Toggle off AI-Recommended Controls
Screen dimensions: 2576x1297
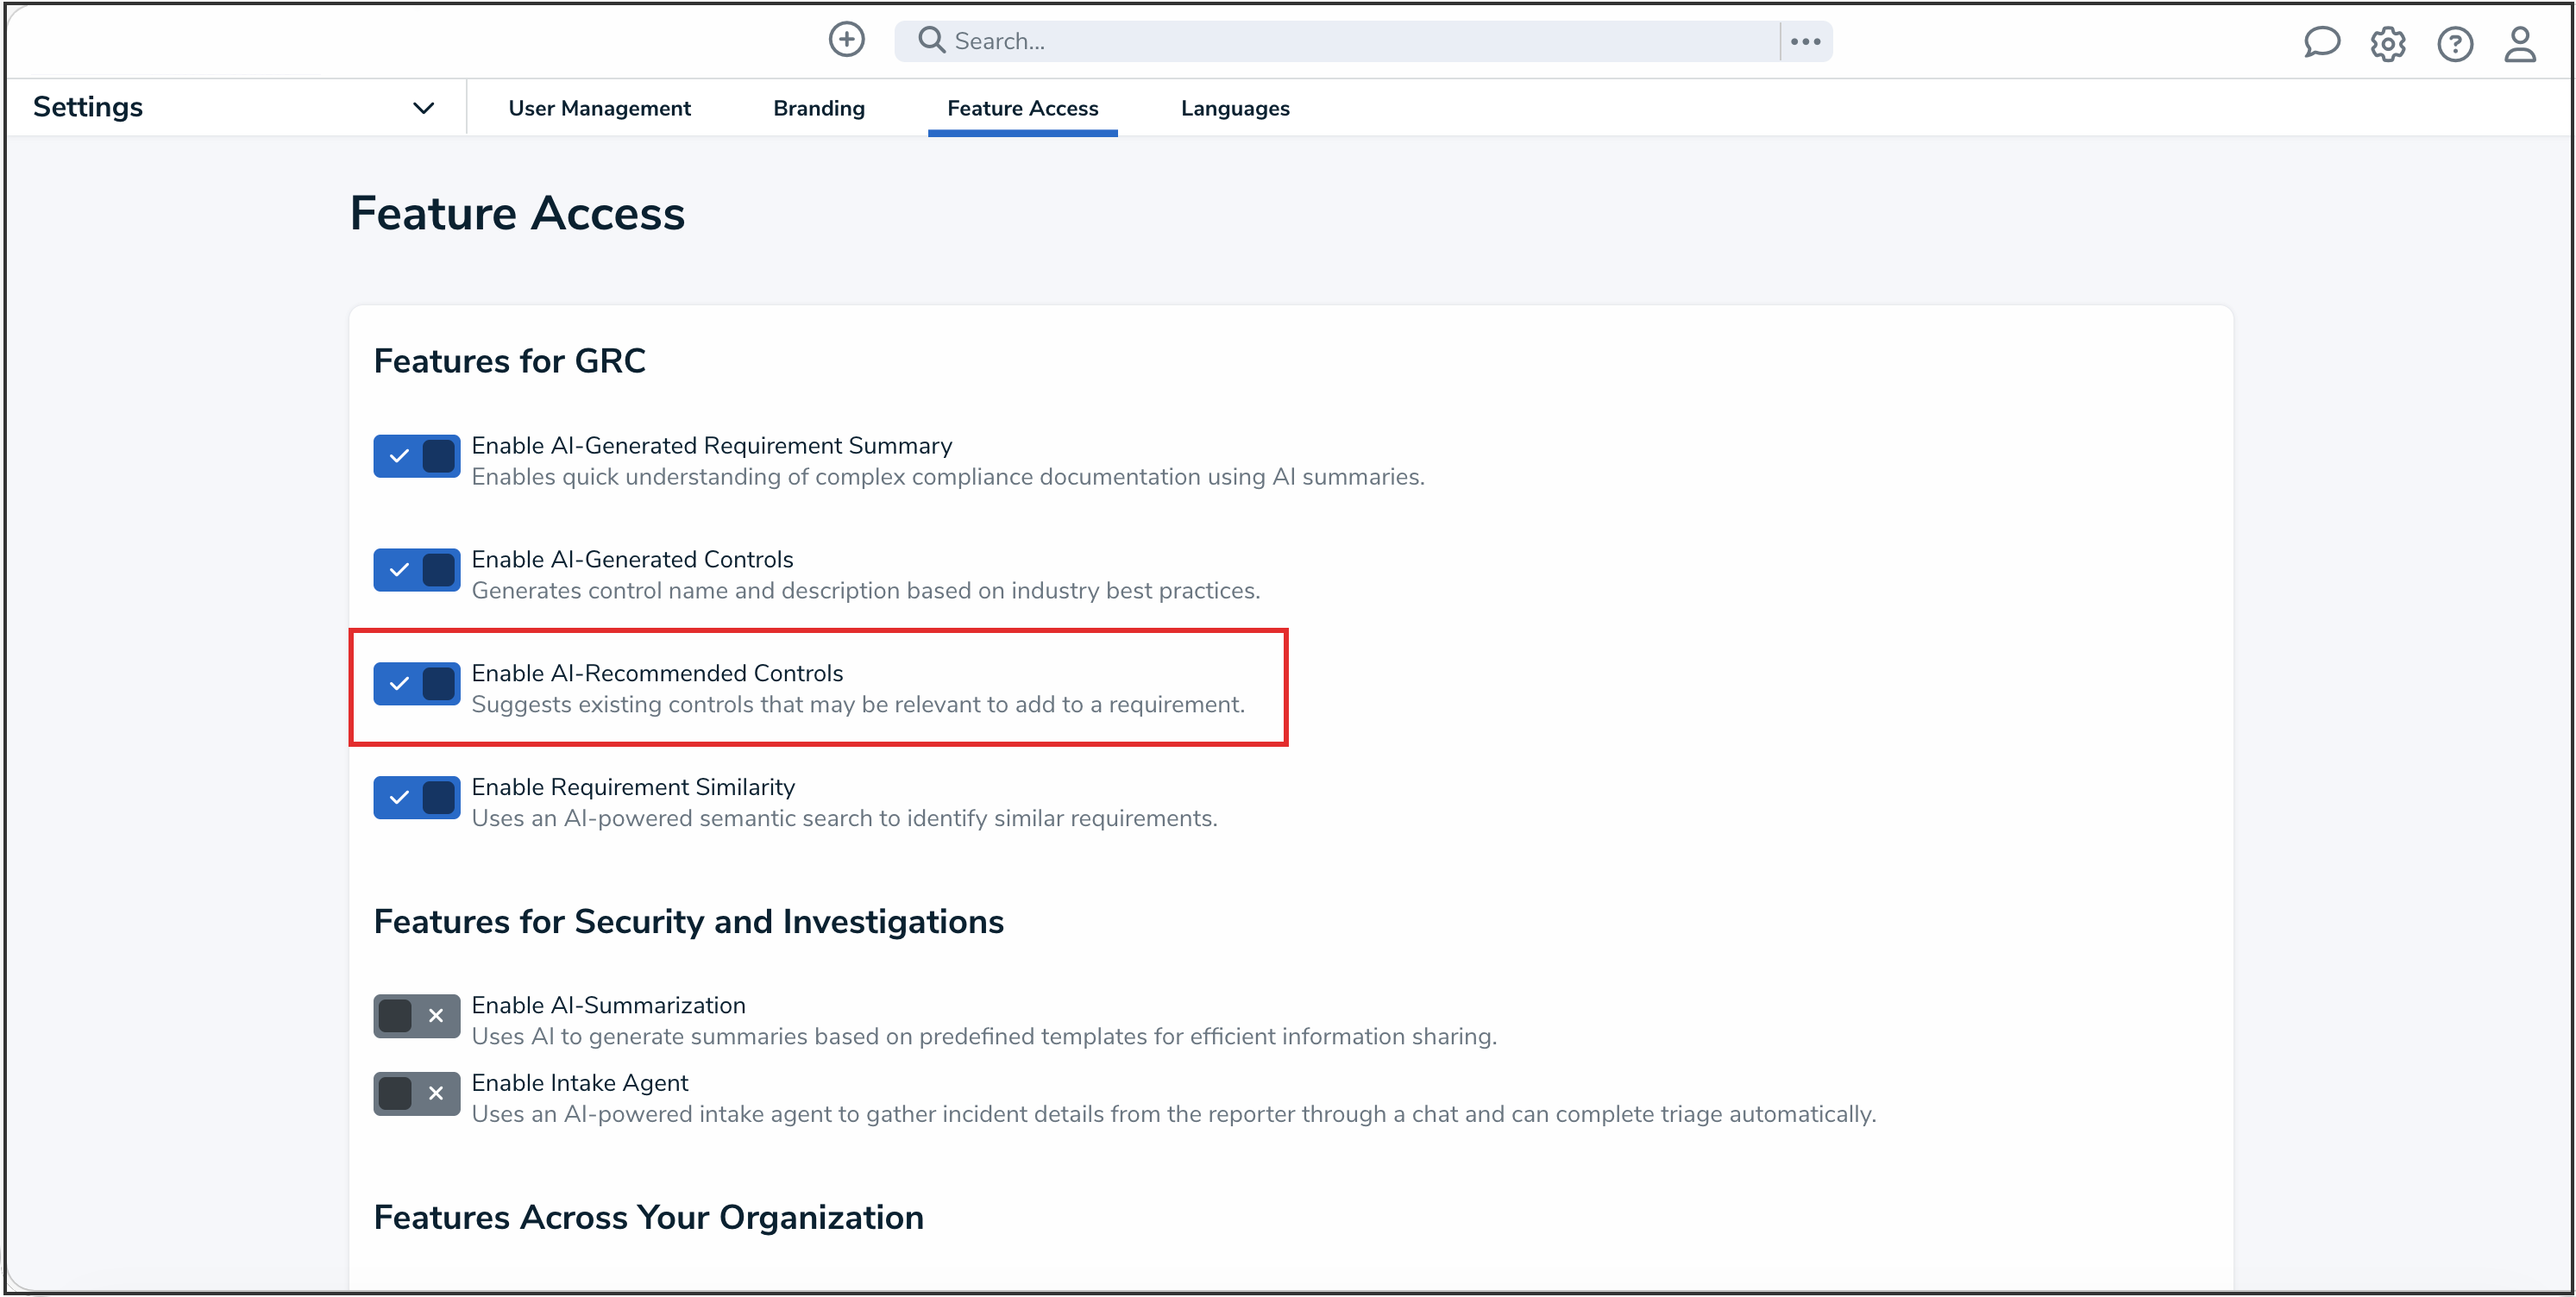click(415, 684)
